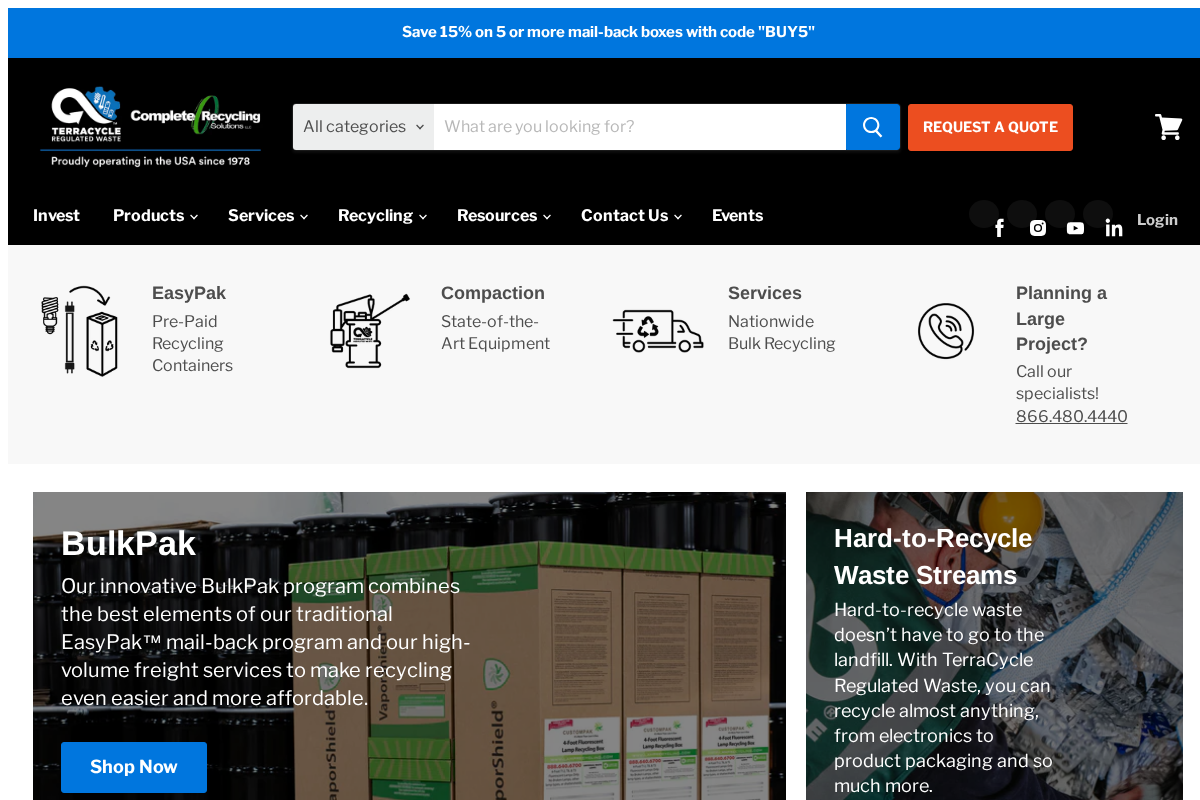Open the shopping cart icon
The image size is (1200, 800).
click(x=1168, y=126)
